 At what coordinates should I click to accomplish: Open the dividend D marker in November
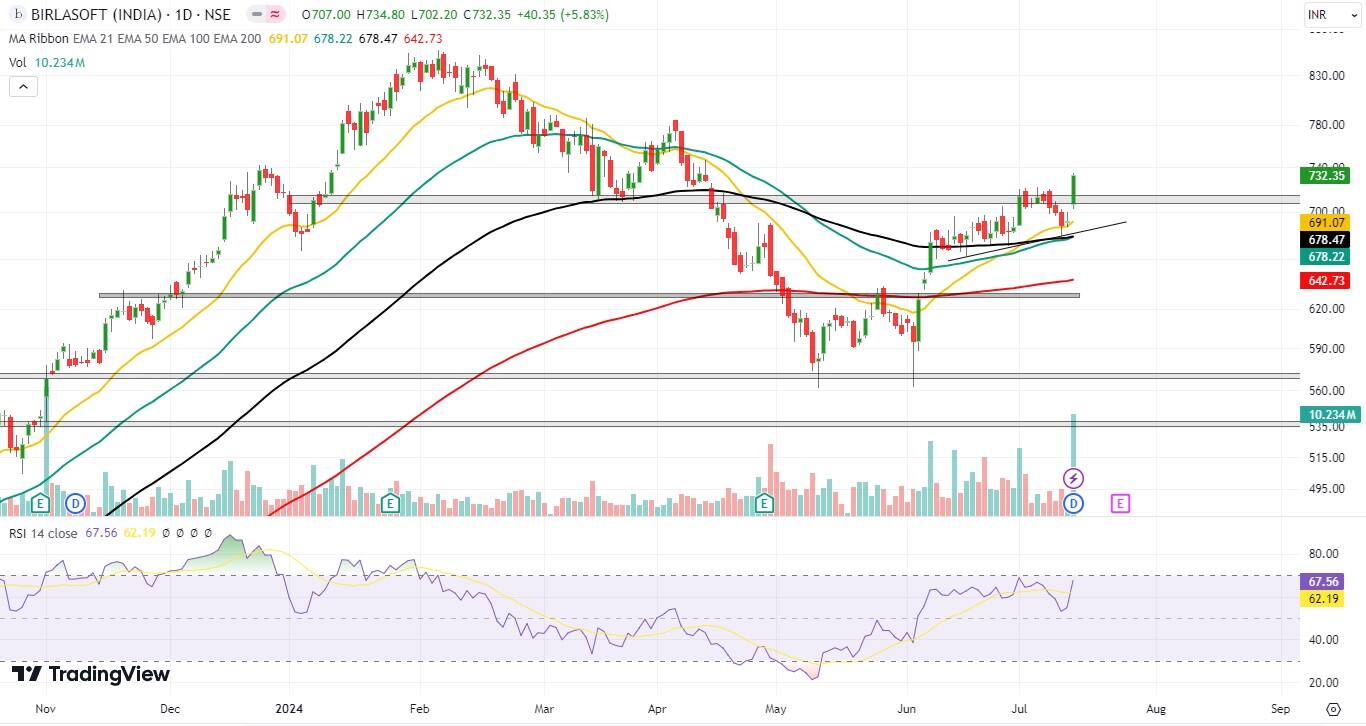75,503
